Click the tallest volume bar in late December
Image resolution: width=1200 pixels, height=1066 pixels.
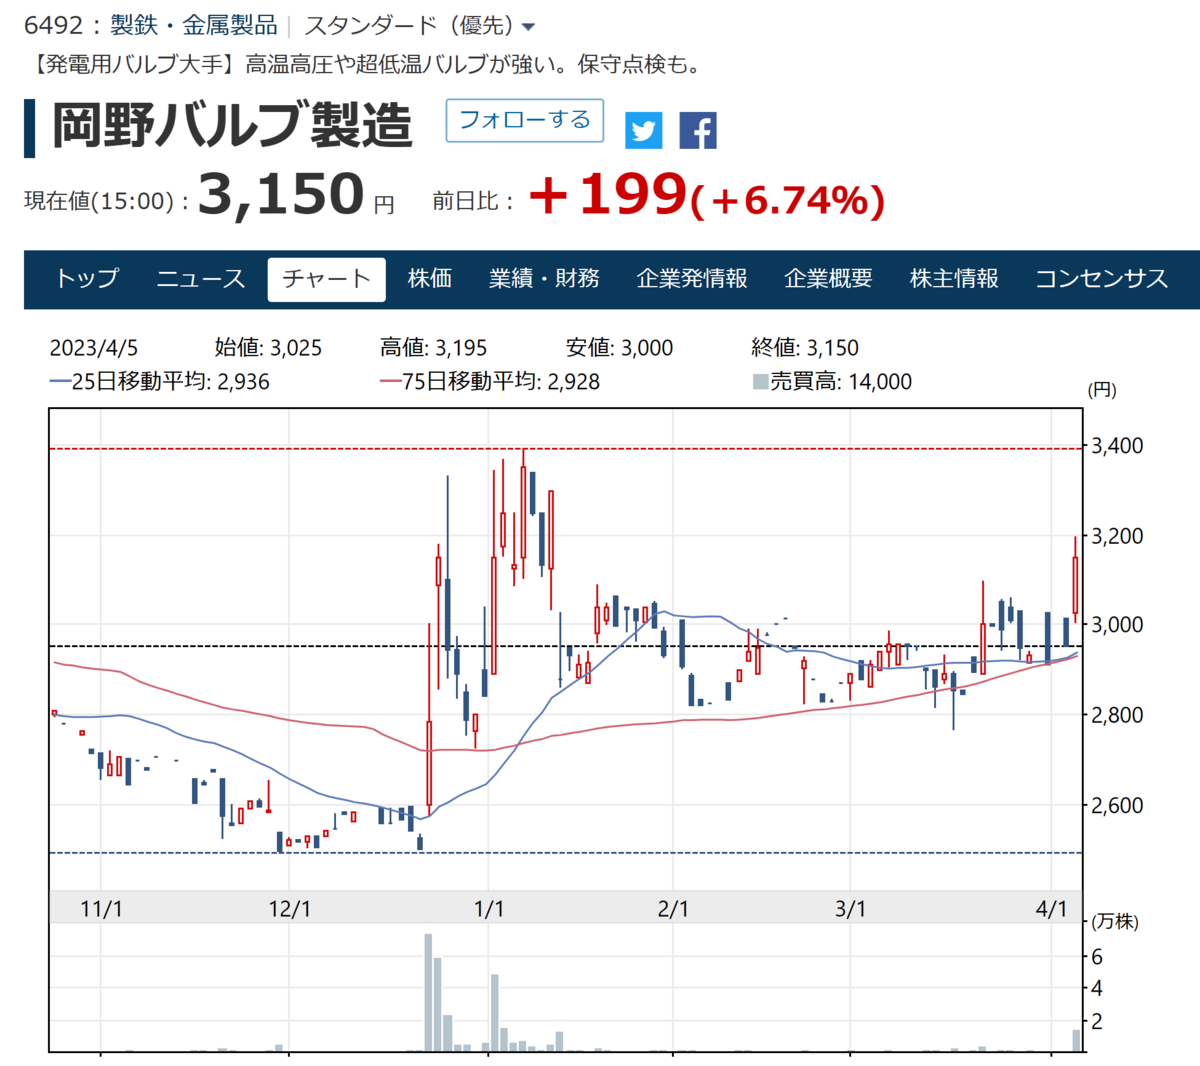(428, 992)
